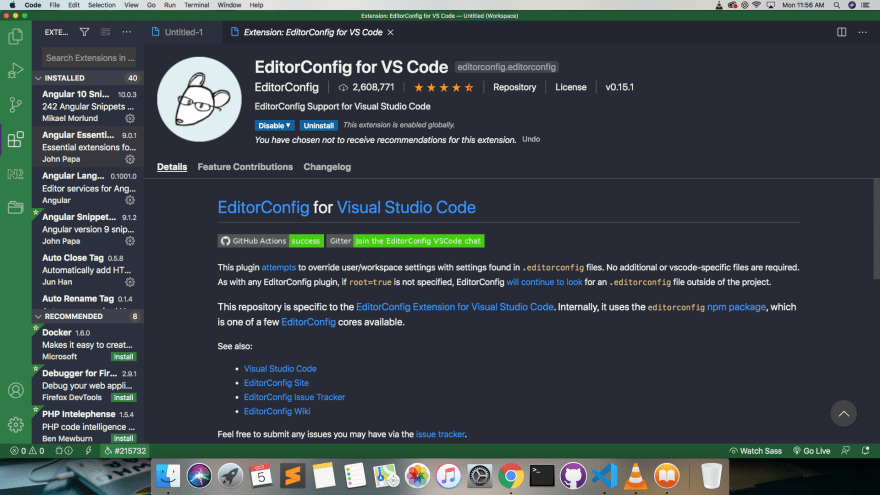The width and height of the screenshot is (880, 495).
Task: Open the Disable dropdown for EditorConfig
Action: (274, 126)
